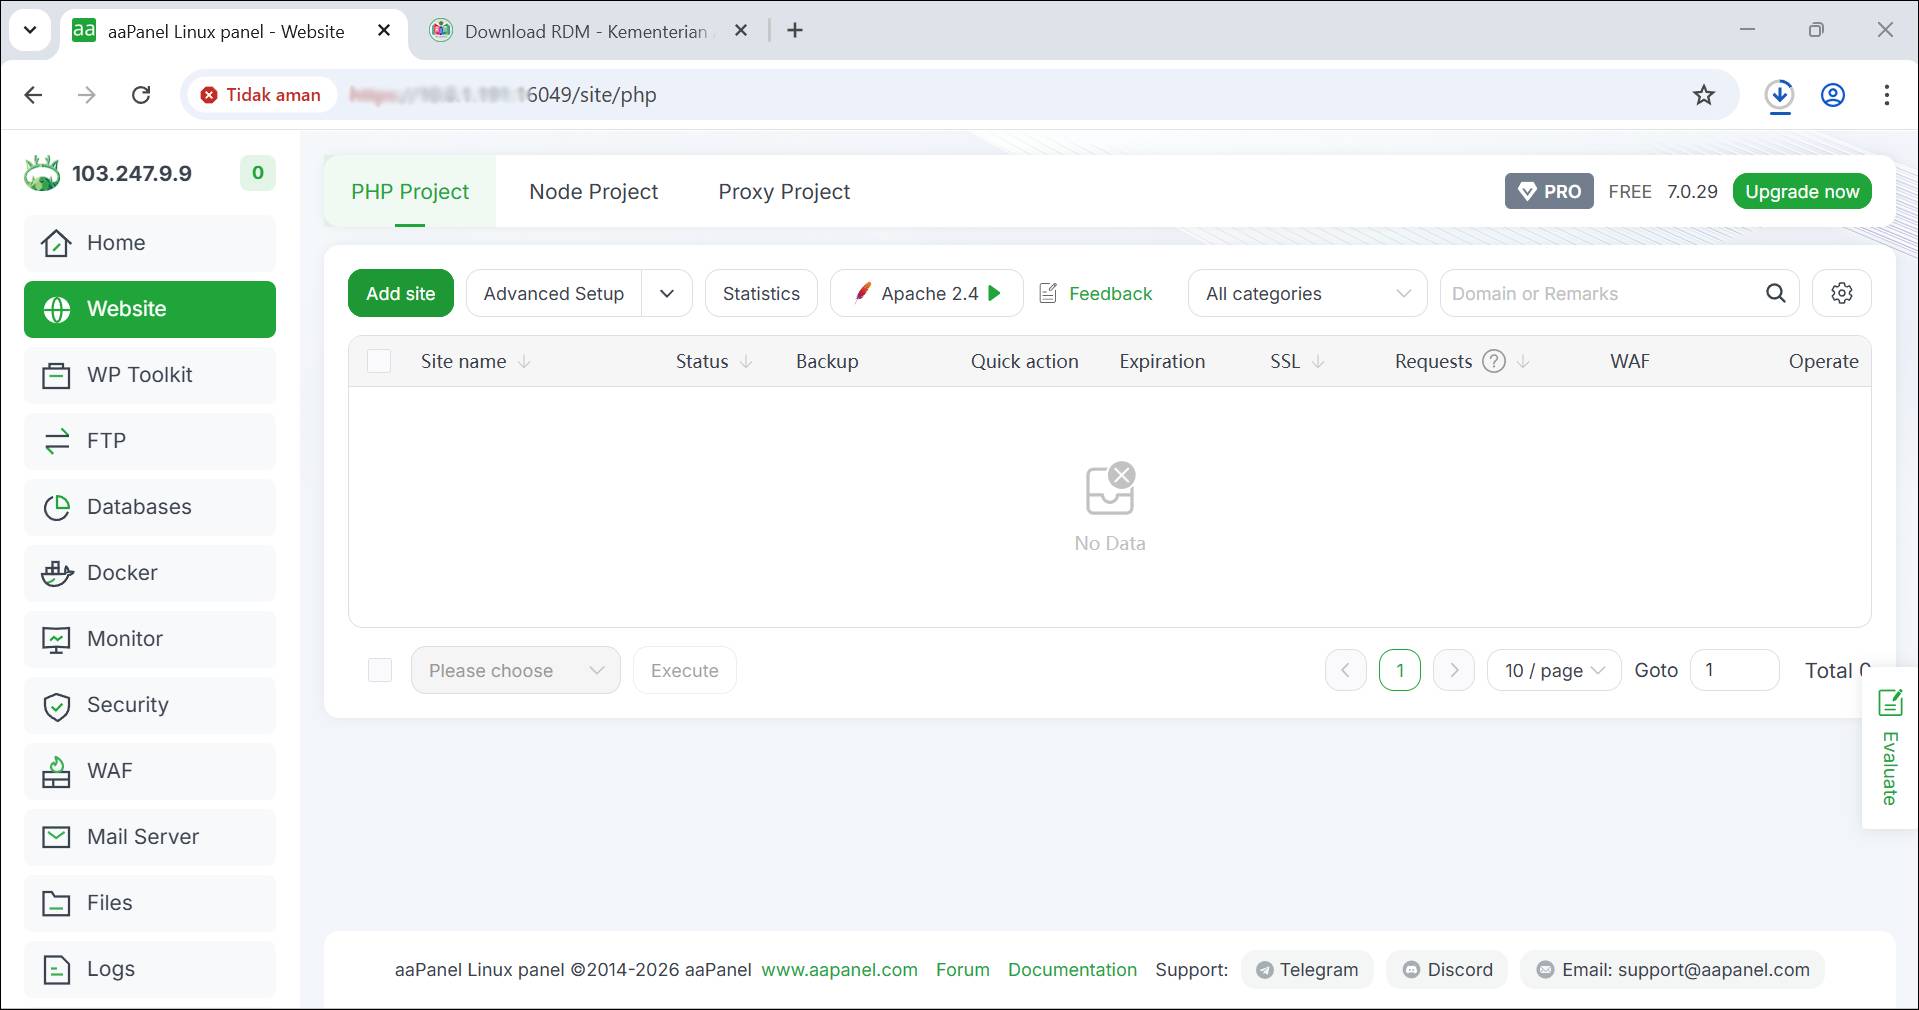Expand the Advanced Setup dropdown arrow
This screenshot has width=1919, height=1010.
(667, 293)
